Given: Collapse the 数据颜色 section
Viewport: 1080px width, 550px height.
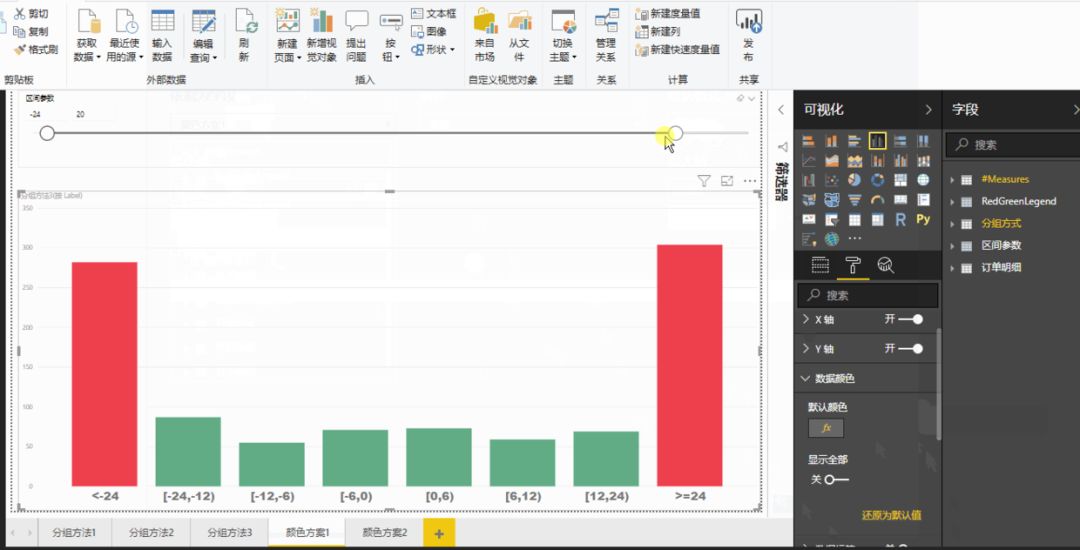Looking at the screenshot, I should [805, 379].
